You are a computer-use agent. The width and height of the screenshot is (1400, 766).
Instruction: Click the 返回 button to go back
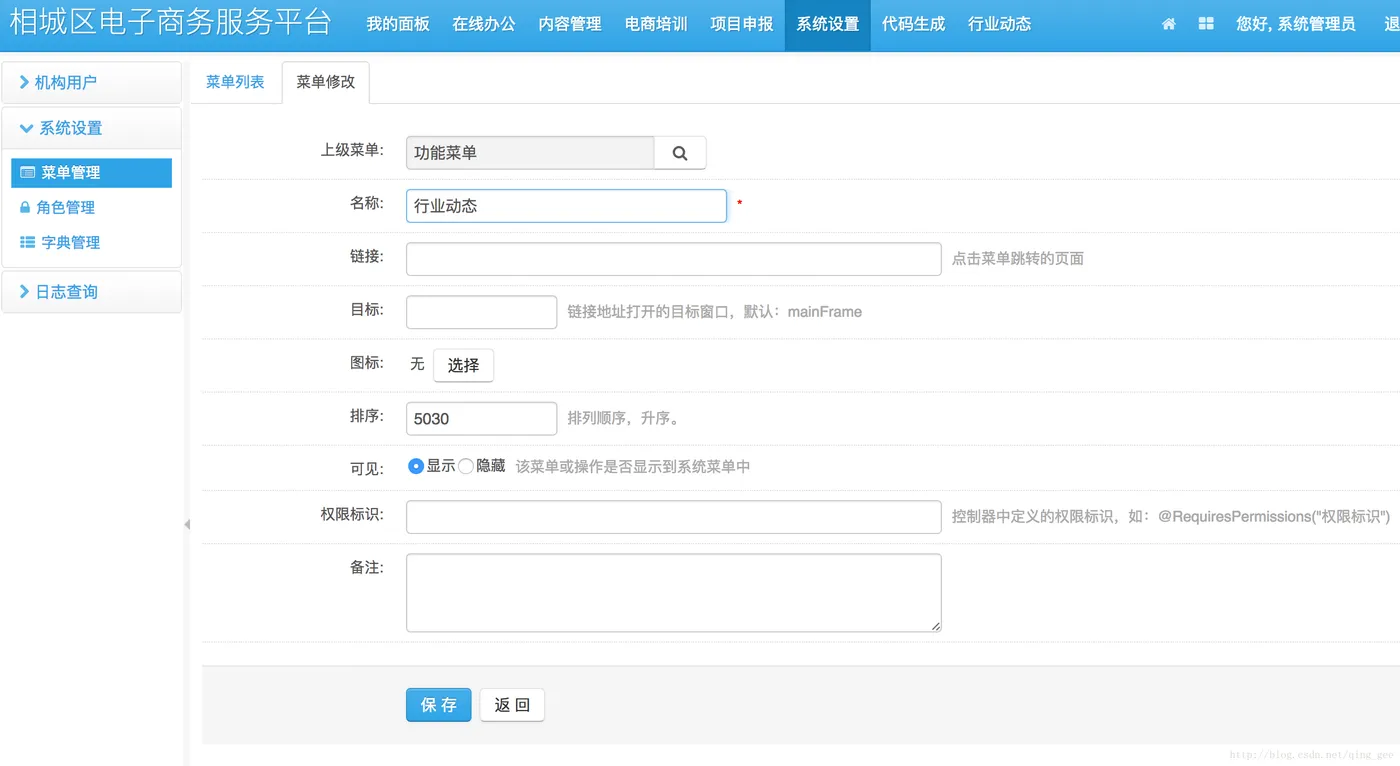coord(512,704)
